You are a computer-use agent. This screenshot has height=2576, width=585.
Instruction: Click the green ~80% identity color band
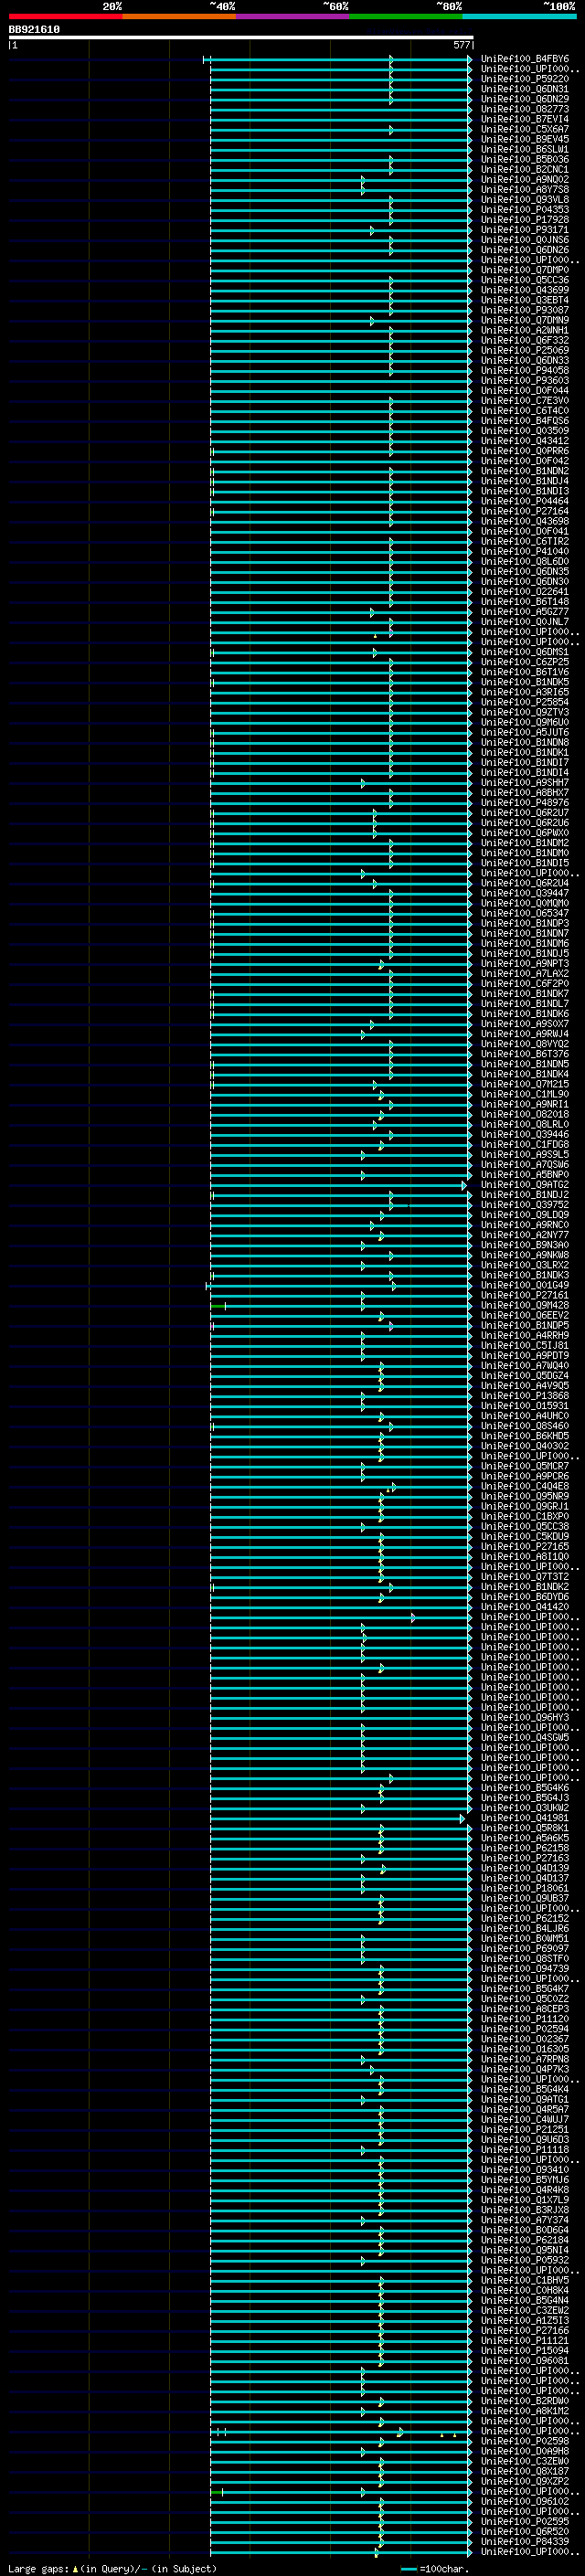click(x=406, y=16)
